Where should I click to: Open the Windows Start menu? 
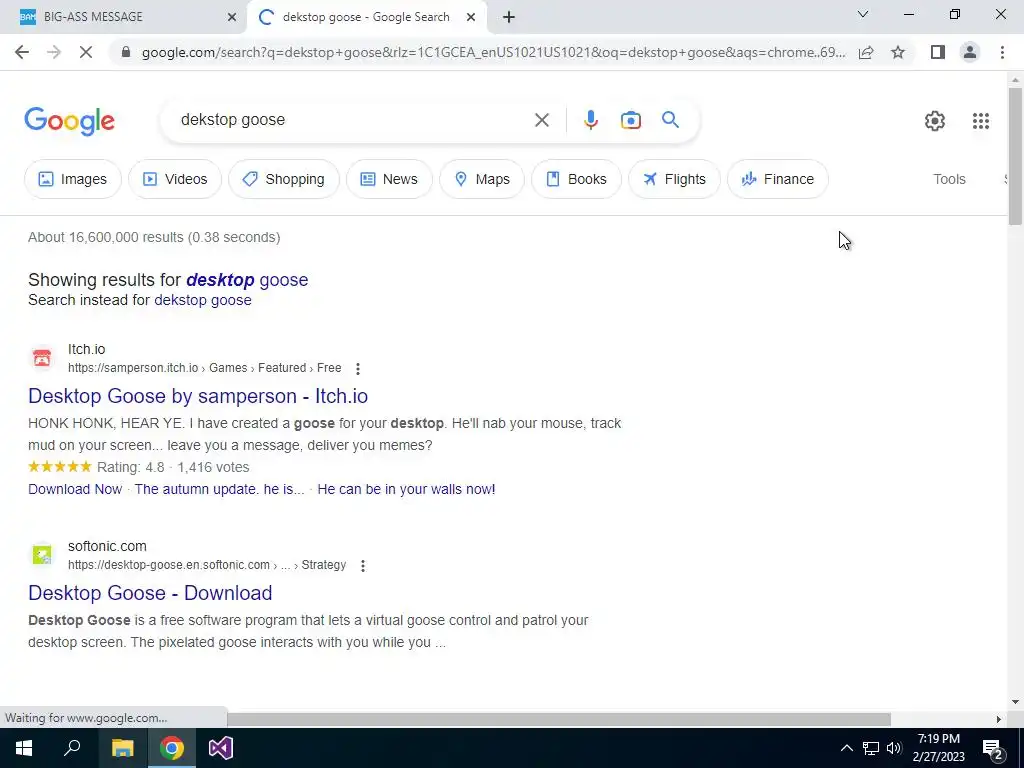pyautogui.click(x=24, y=748)
